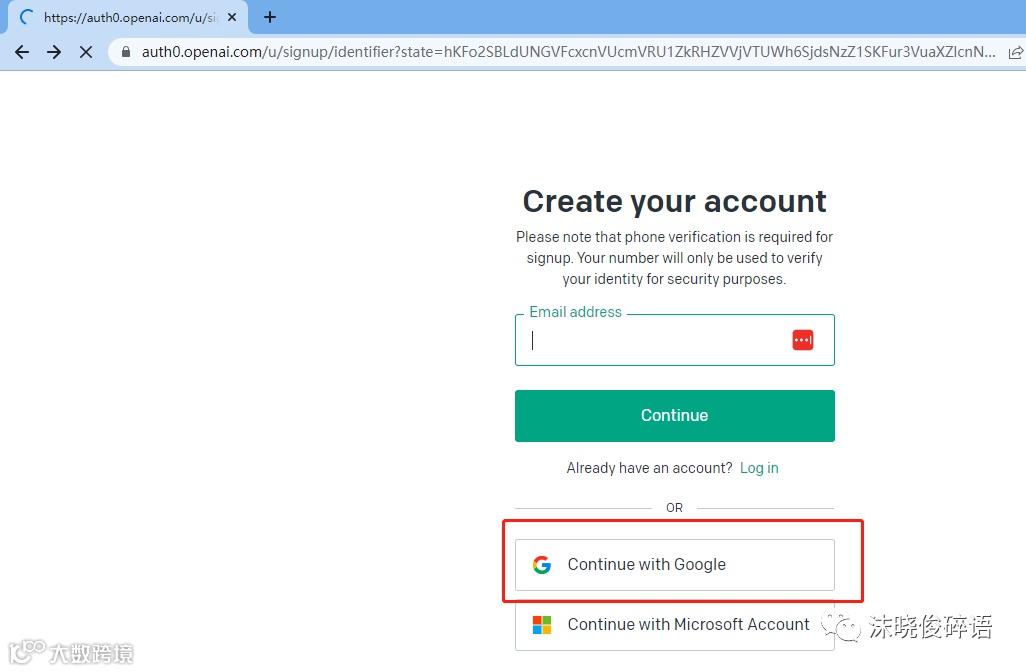
Task: Click the Create your account heading
Action: (x=675, y=201)
